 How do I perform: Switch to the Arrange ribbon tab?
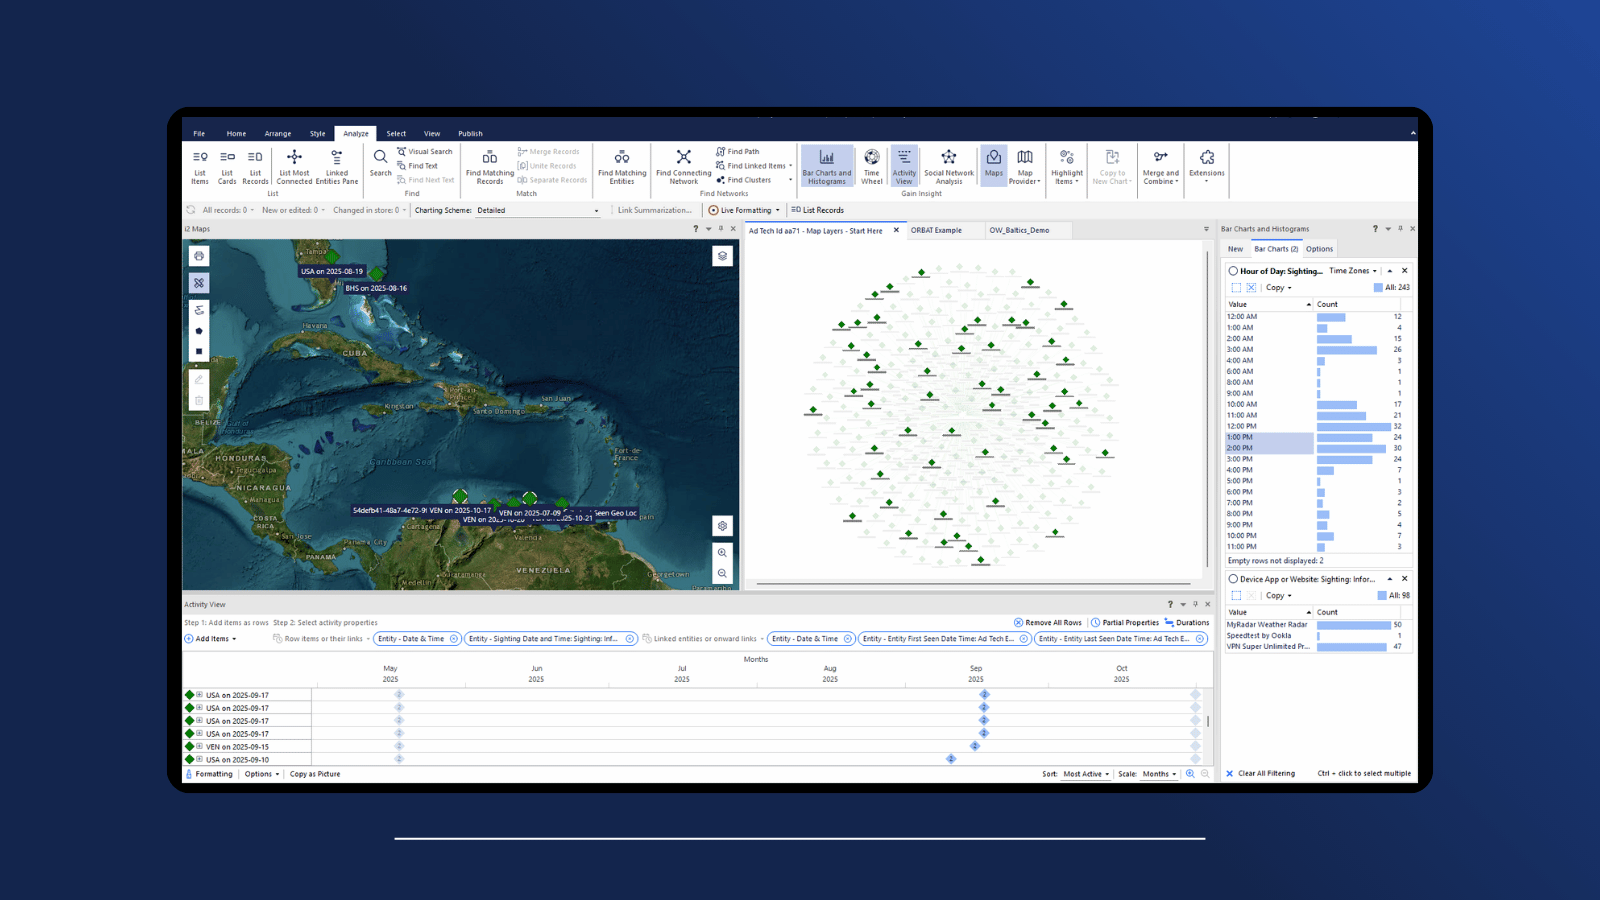click(x=278, y=133)
